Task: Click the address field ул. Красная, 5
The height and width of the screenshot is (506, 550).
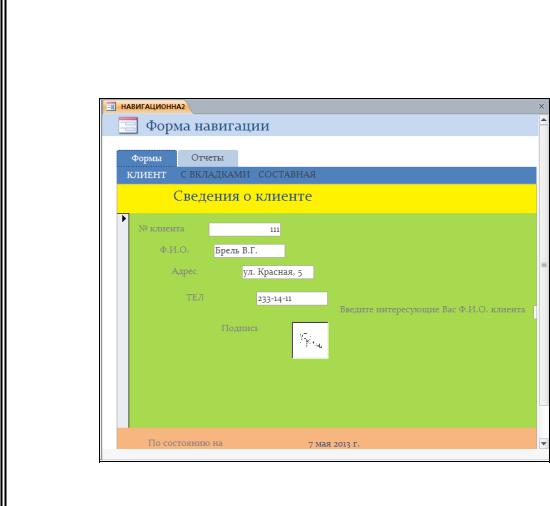Action: click(278, 272)
